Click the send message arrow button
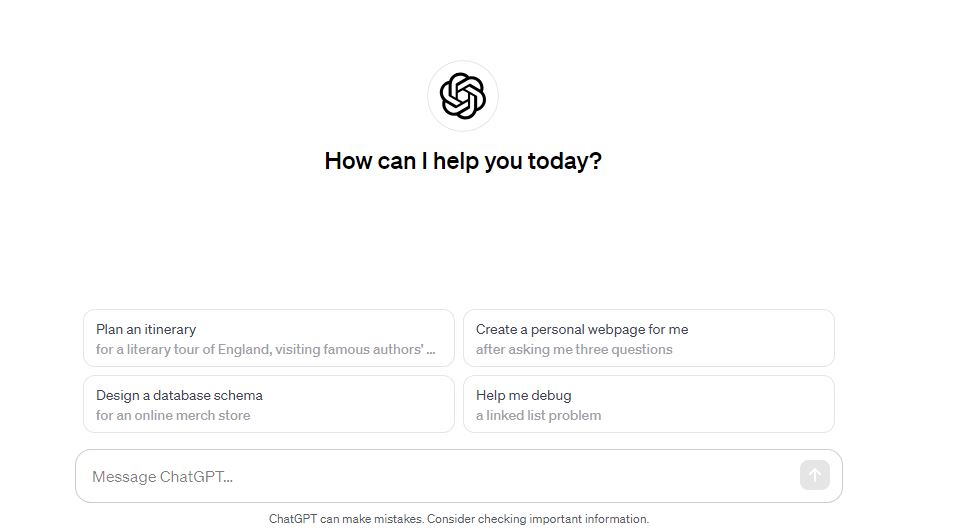The image size is (968, 530). pyautogui.click(x=814, y=475)
